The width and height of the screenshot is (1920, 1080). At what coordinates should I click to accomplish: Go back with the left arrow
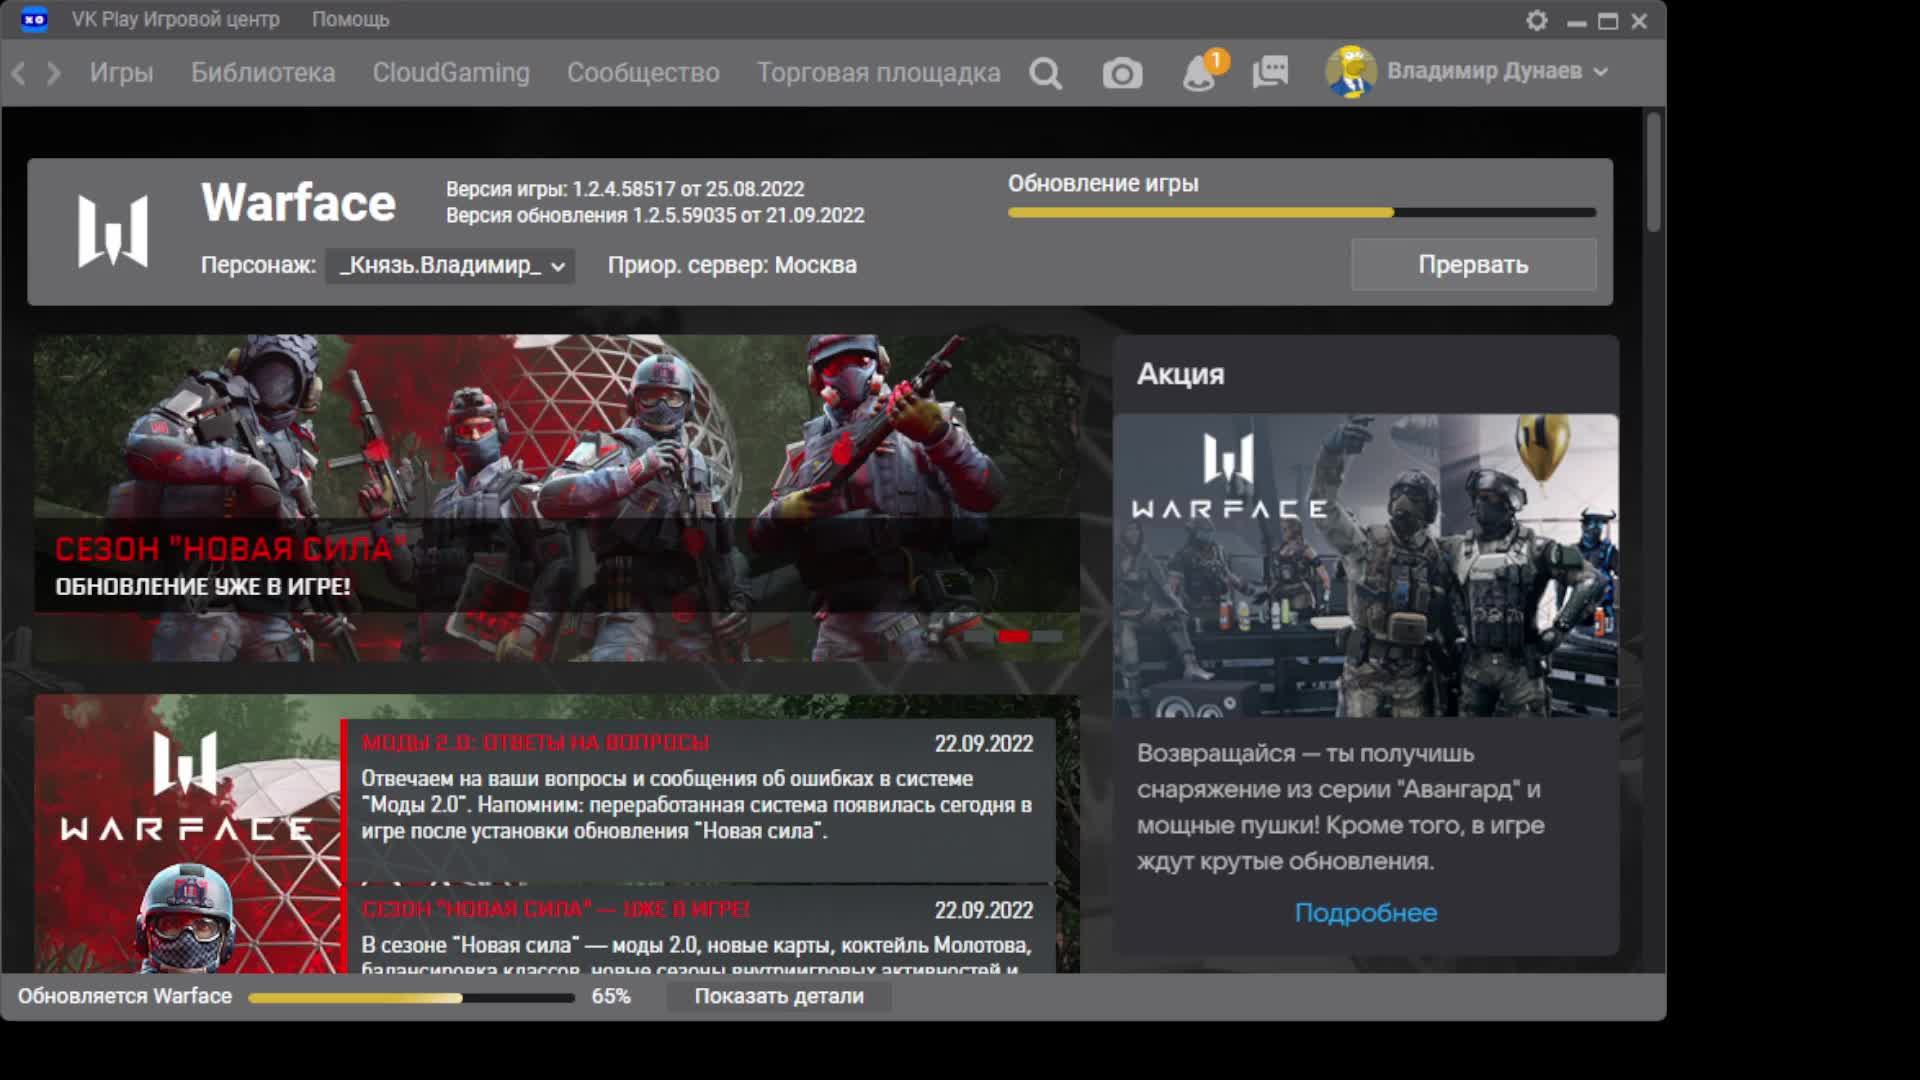coord(18,72)
